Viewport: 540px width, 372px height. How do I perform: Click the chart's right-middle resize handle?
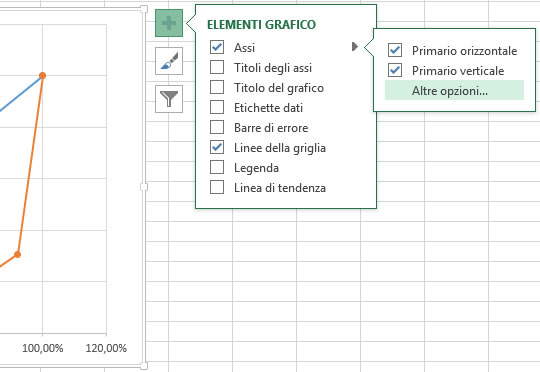tap(144, 187)
